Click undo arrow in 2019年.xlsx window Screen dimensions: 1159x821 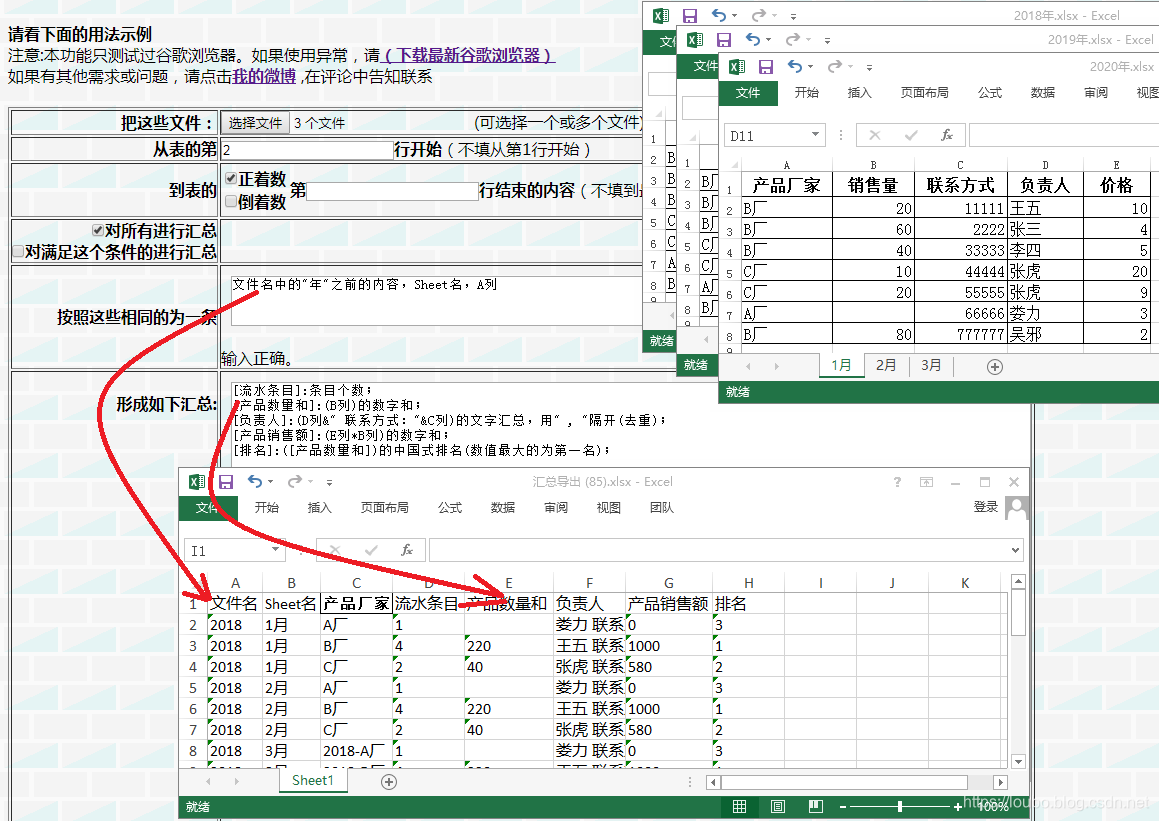pyautogui.click(x=752, y=39)
